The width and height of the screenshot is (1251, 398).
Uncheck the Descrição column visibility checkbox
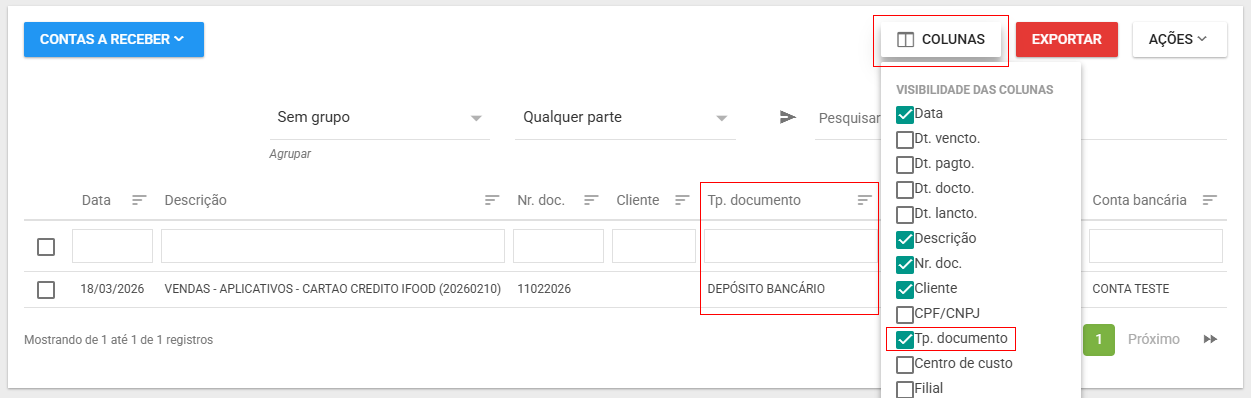905,239
